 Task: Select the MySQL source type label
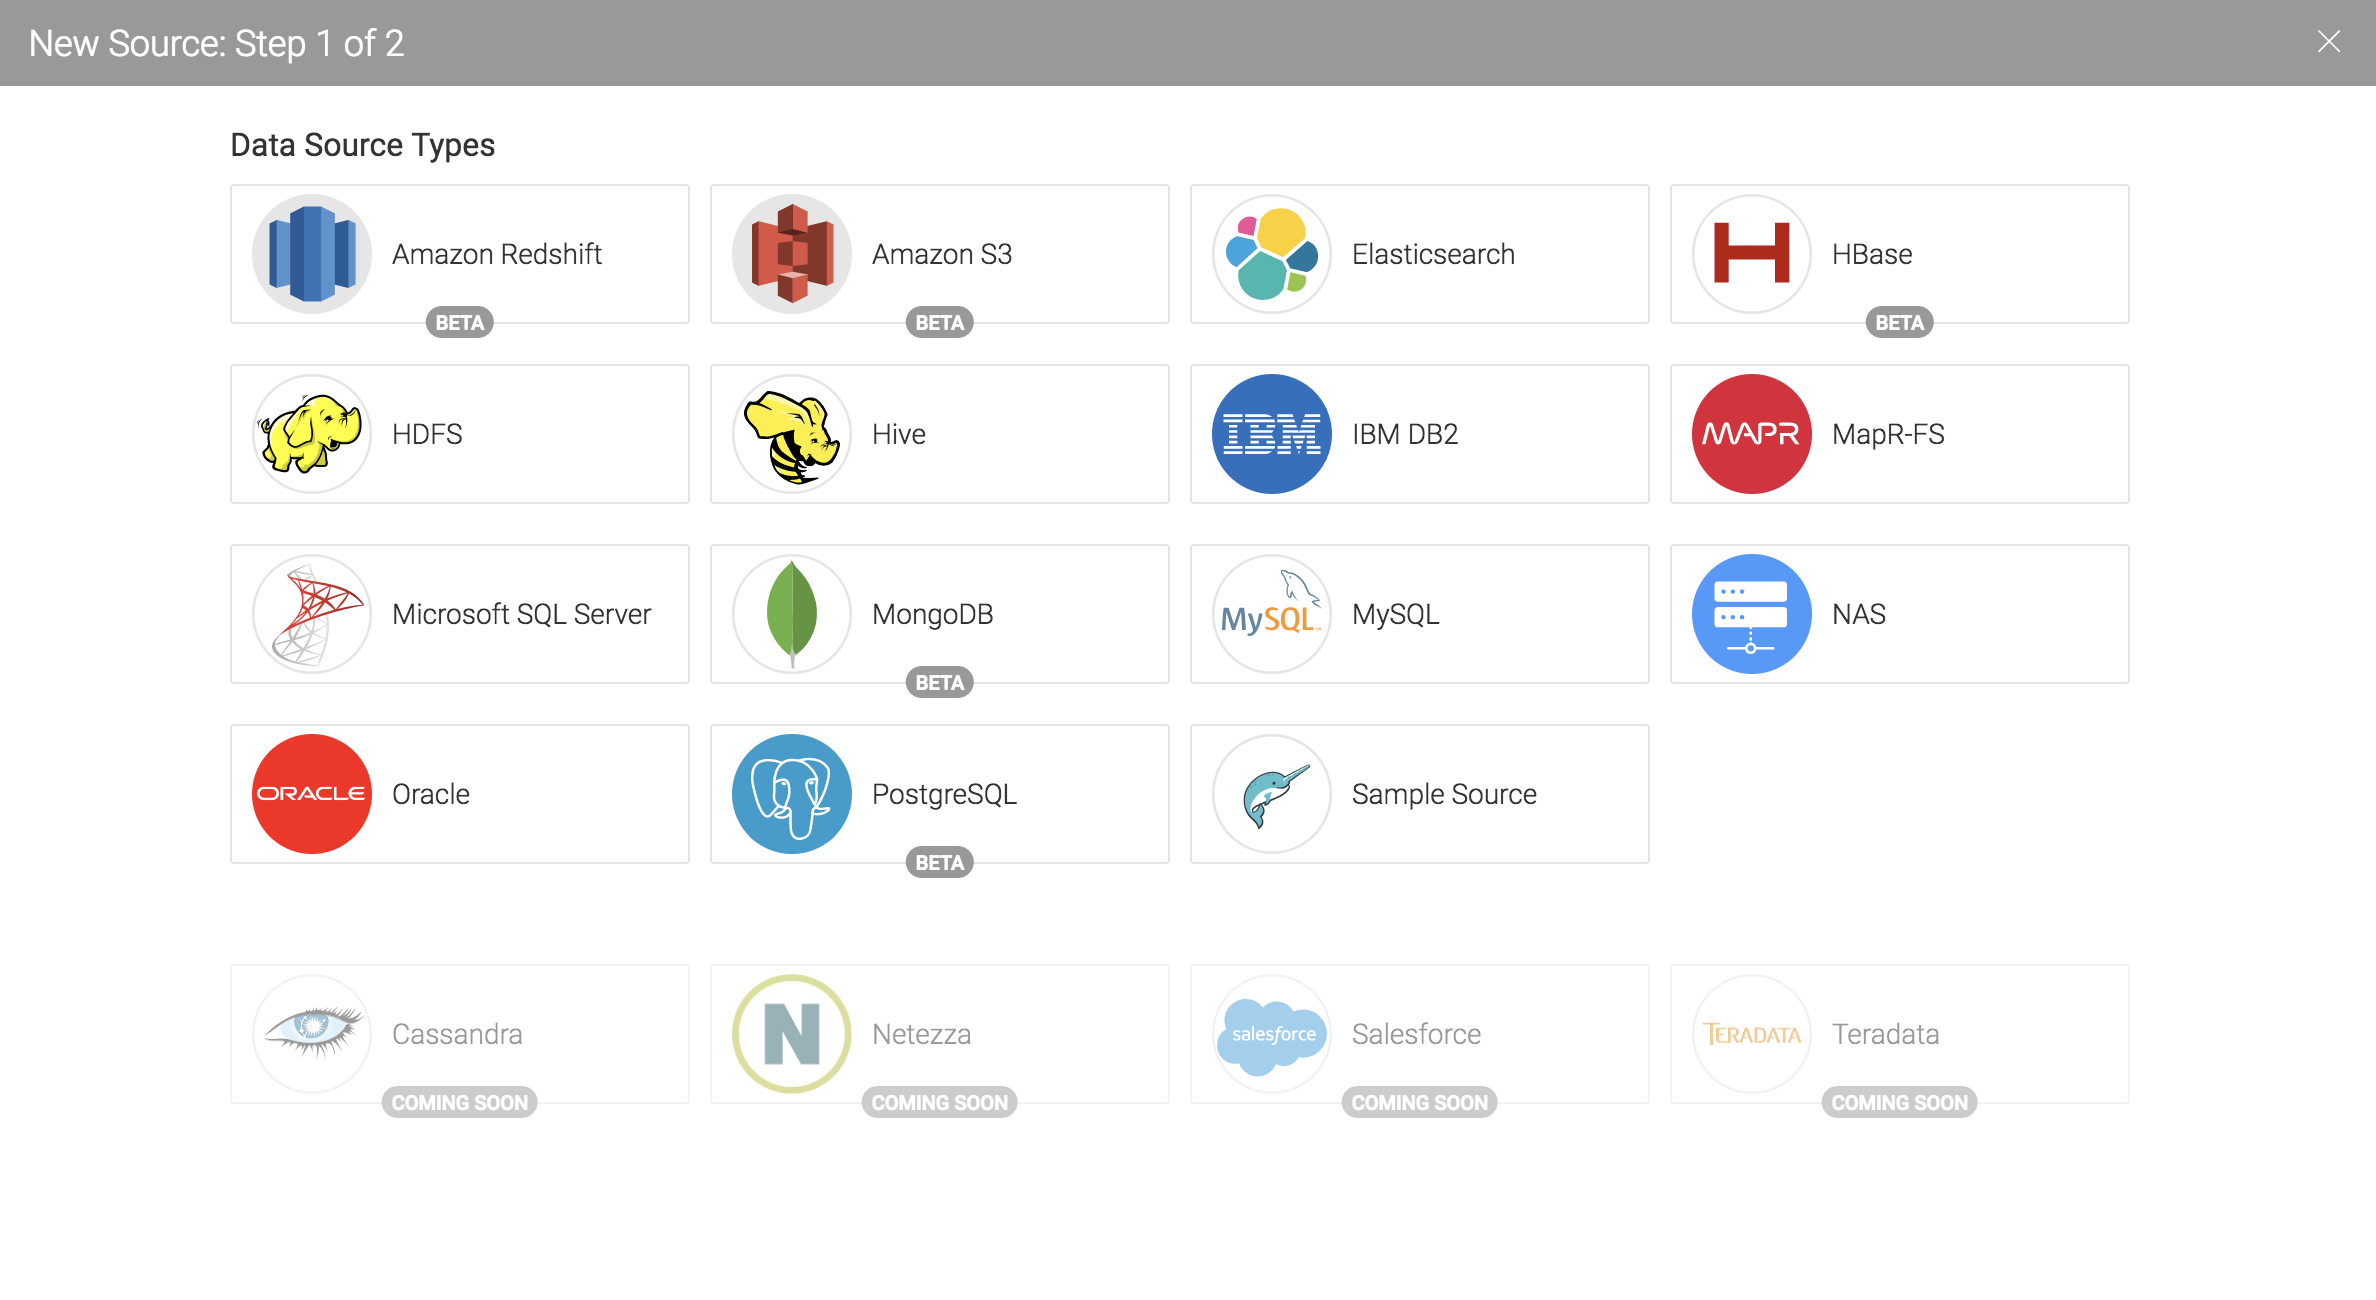point(1395,614)
